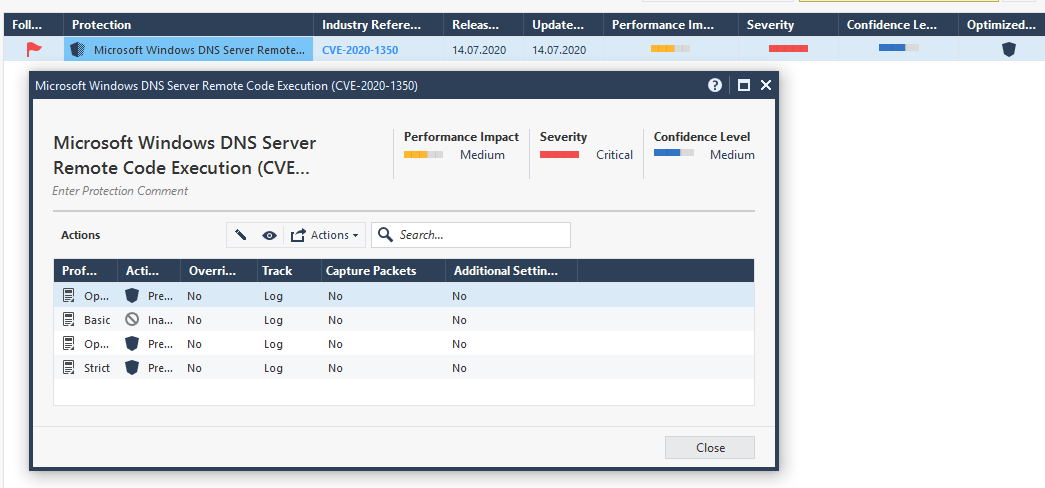Screen dimensions: 1045x488
Task: Click the Enter Protection Comment field
Action: pyautogui.click(x=120, y=191)
